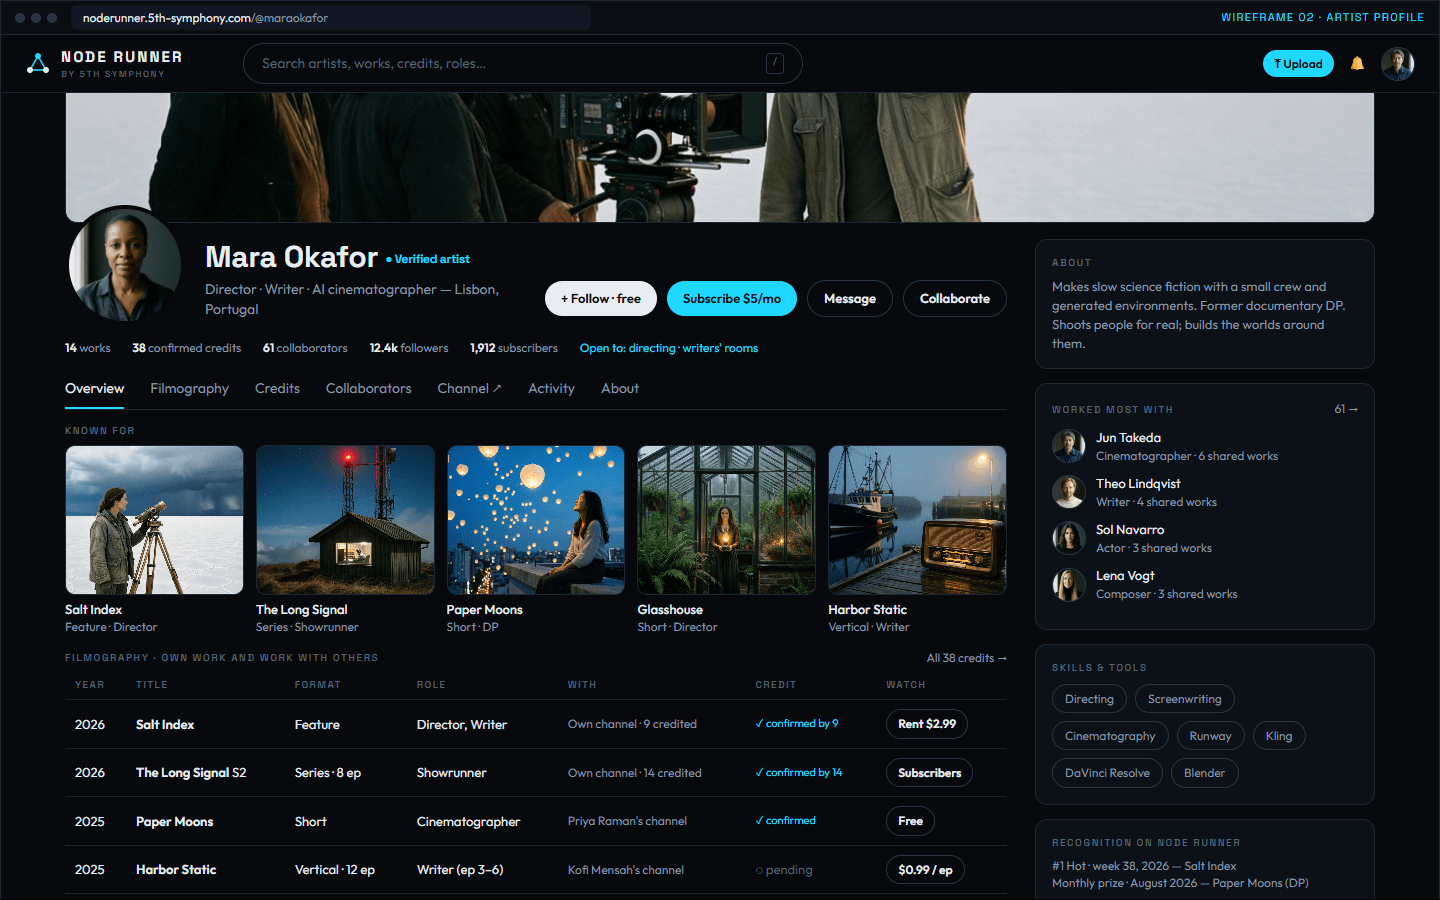Select the Screenwriting skill chip

pos(1185,699)
